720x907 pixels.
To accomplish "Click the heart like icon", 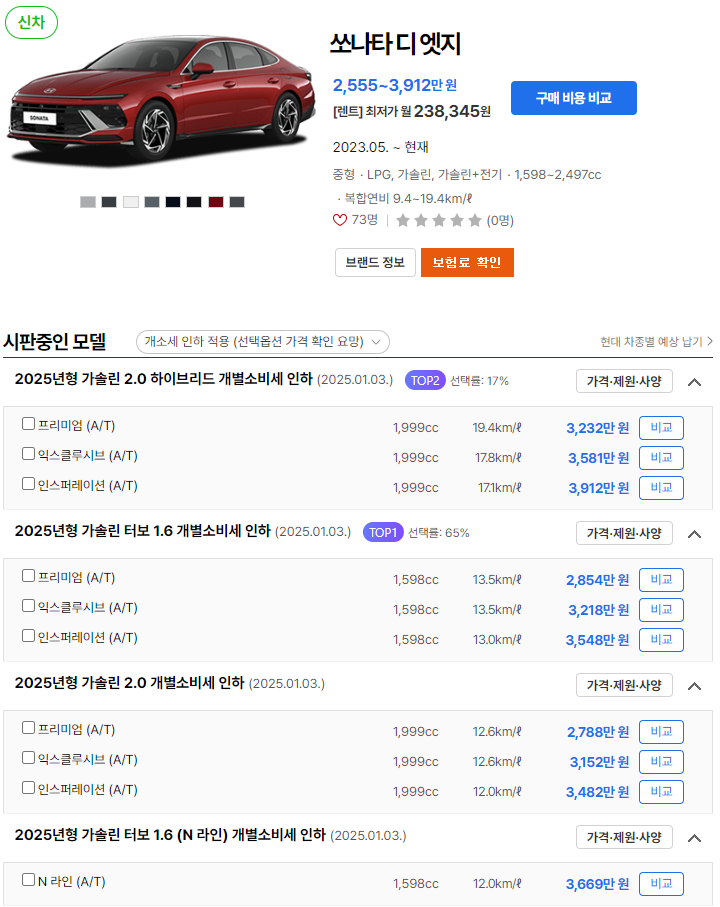I will 339,220.
